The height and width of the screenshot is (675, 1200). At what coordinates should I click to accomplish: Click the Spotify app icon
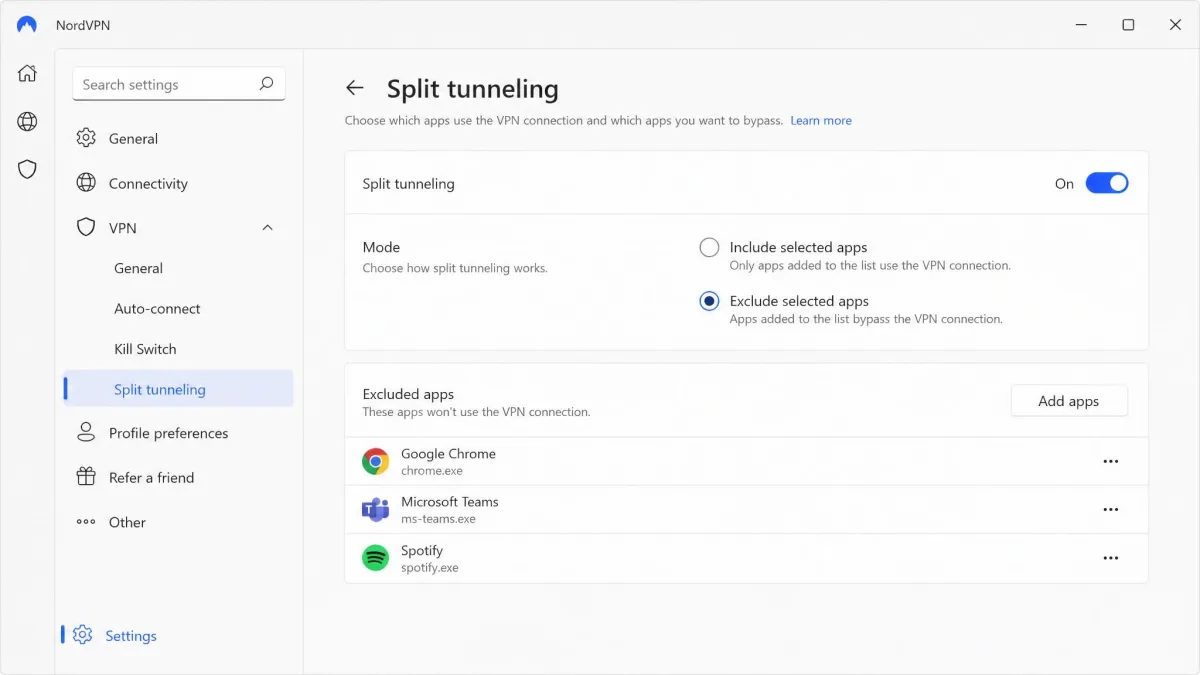coord(376,558)
